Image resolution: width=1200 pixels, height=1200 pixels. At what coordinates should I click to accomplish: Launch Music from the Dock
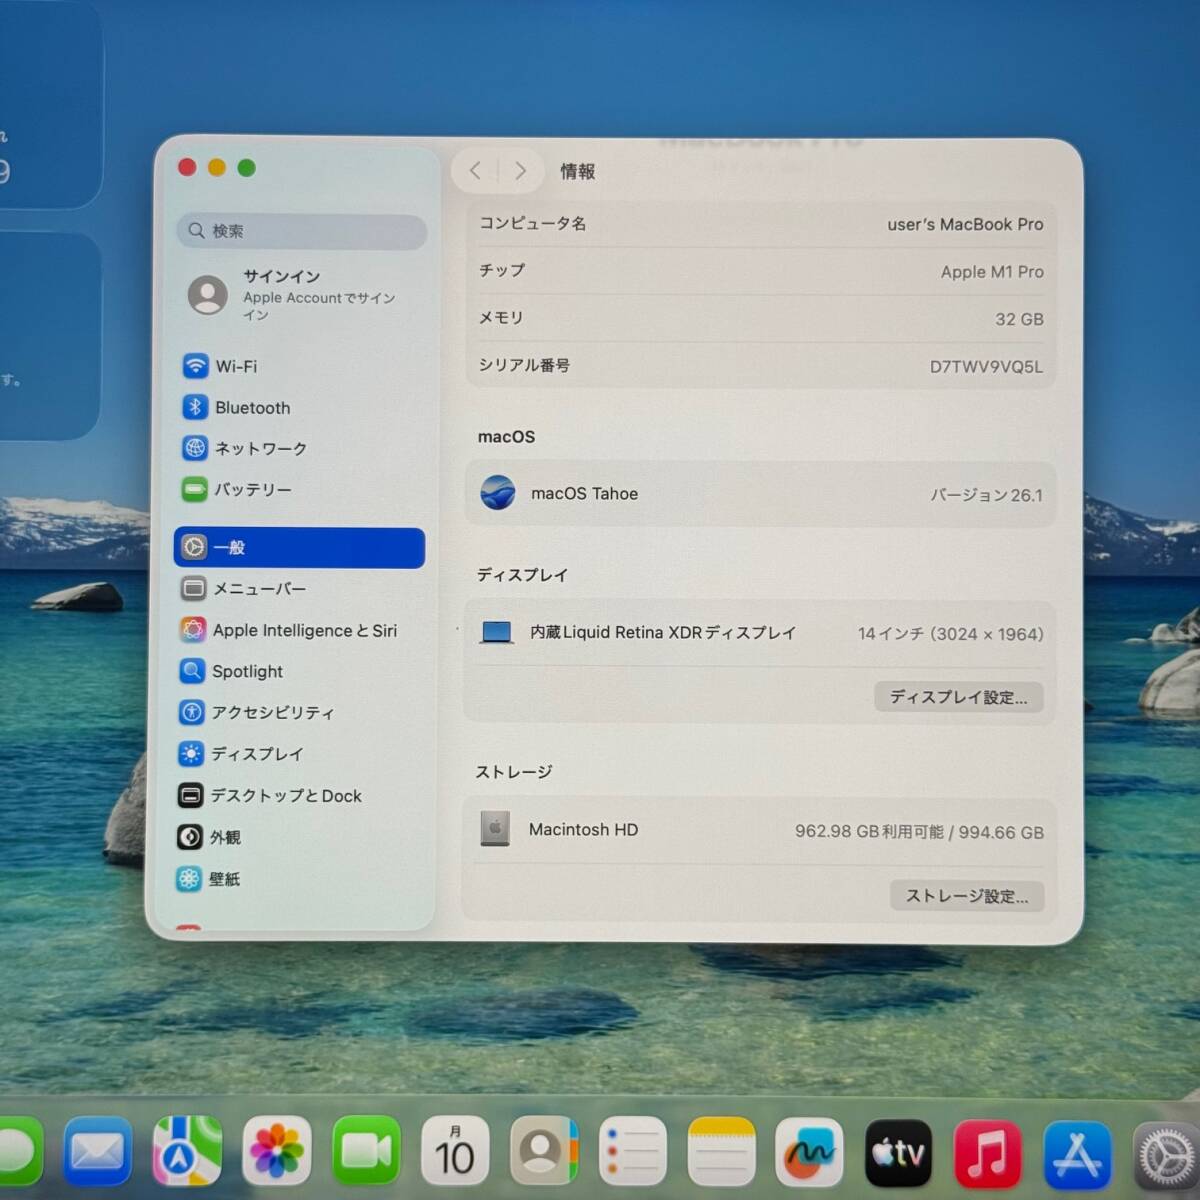pyautogui.click(x=986, y=1154)
